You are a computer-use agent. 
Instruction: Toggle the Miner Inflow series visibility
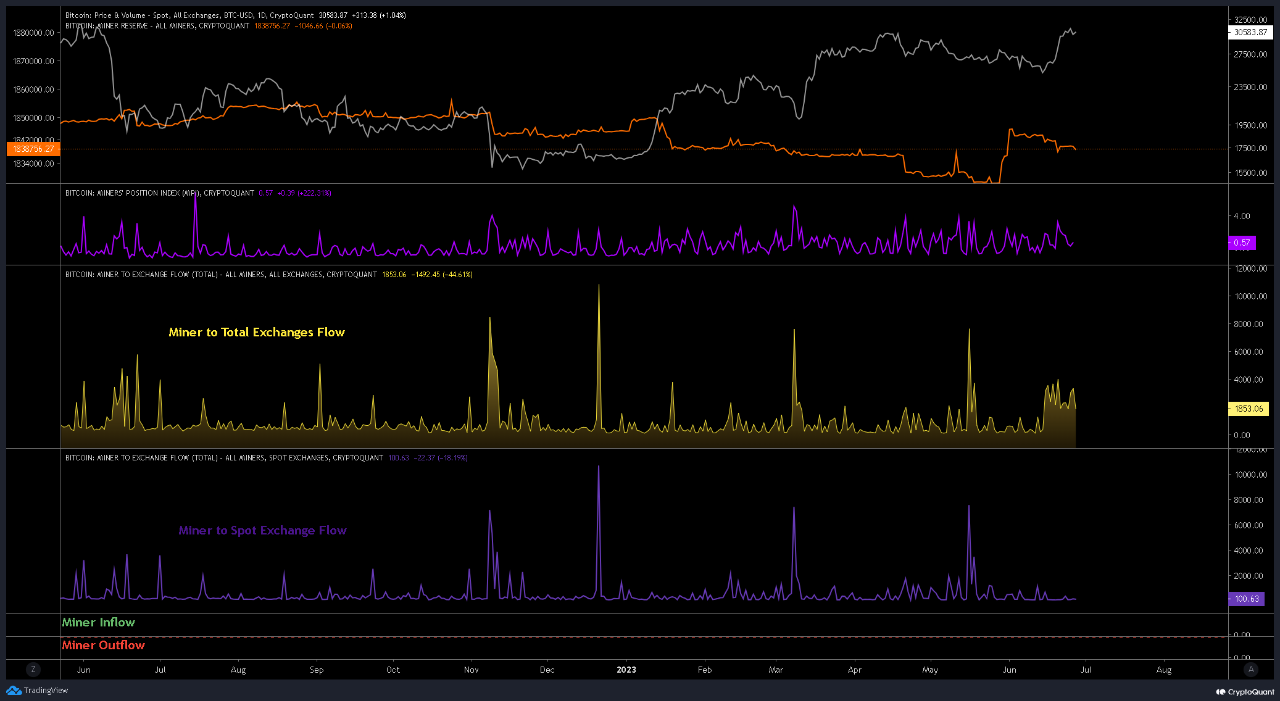97,622
